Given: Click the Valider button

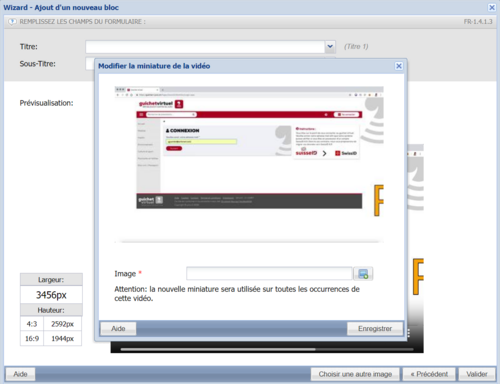Looking at the screenshot, I should 477,374.
